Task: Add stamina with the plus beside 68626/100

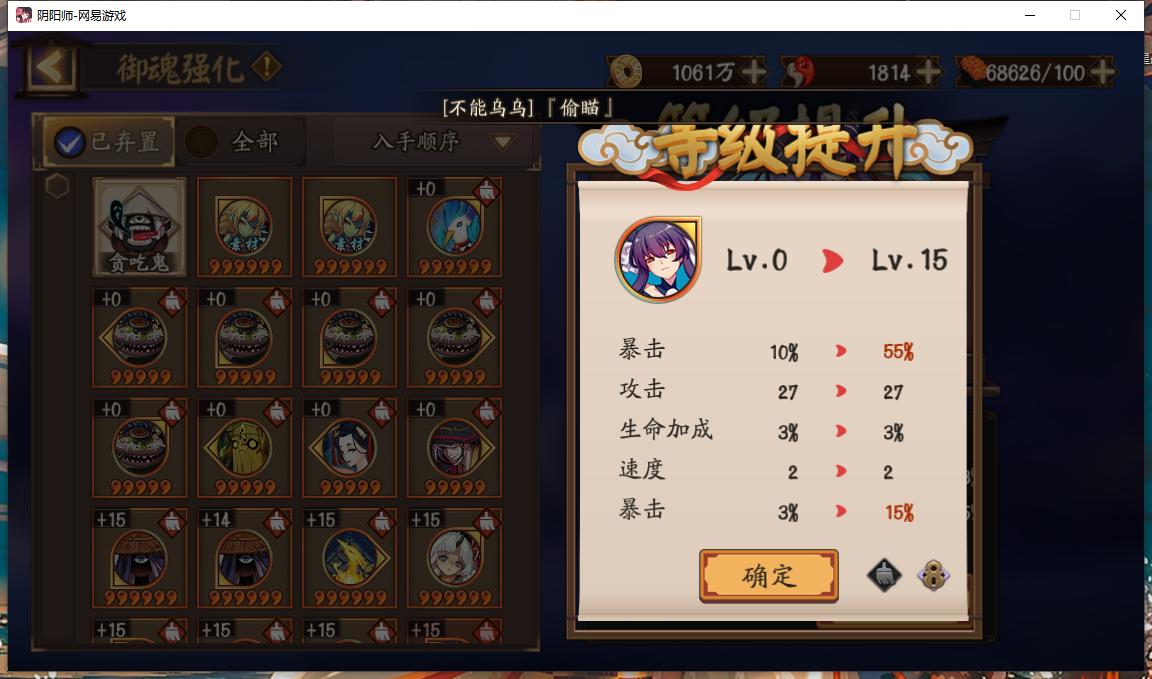Action: 1104,72
